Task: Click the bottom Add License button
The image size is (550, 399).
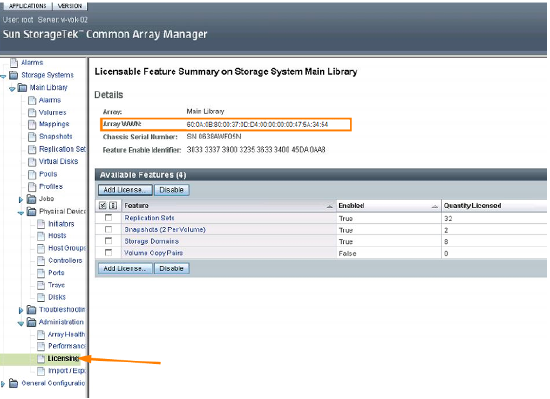Action: click(x=125, y=269)
